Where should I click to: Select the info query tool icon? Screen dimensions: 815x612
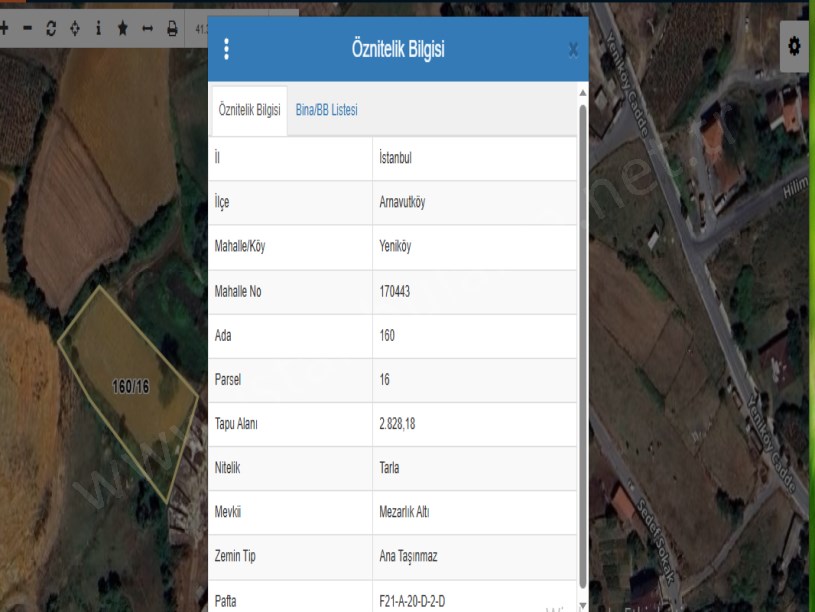click(x=98, y=28)
